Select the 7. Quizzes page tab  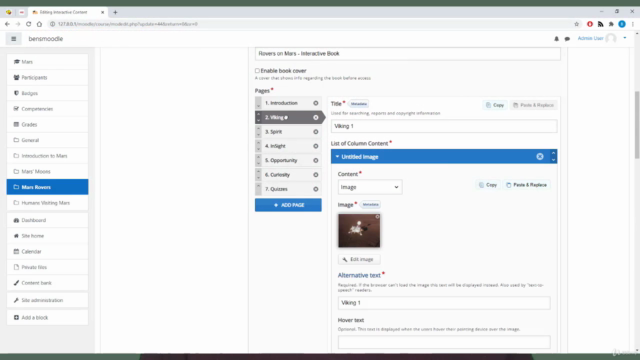(288, 189)
